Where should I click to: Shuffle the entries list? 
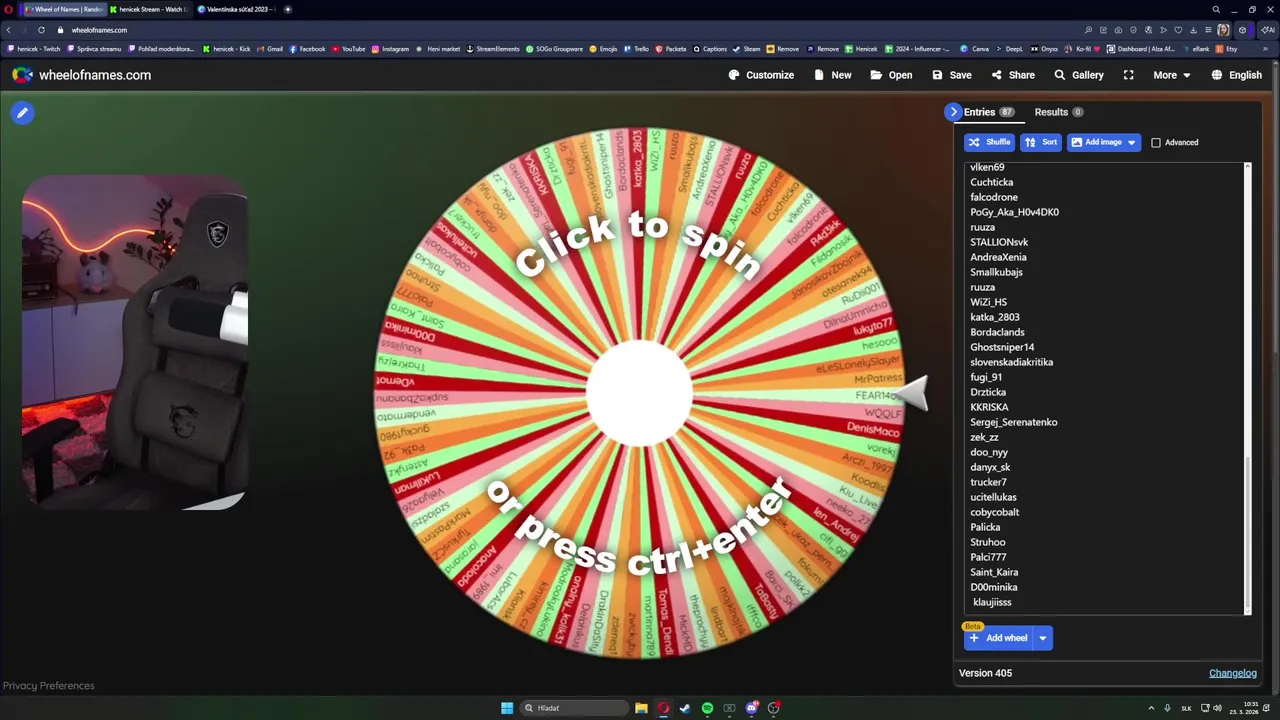[x=989, y=142]
